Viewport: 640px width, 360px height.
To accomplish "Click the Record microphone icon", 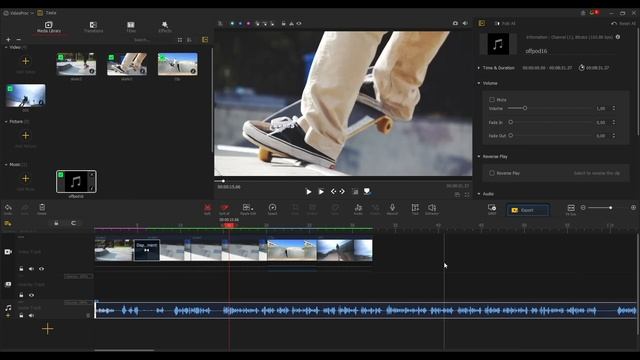I will (392, 209).
